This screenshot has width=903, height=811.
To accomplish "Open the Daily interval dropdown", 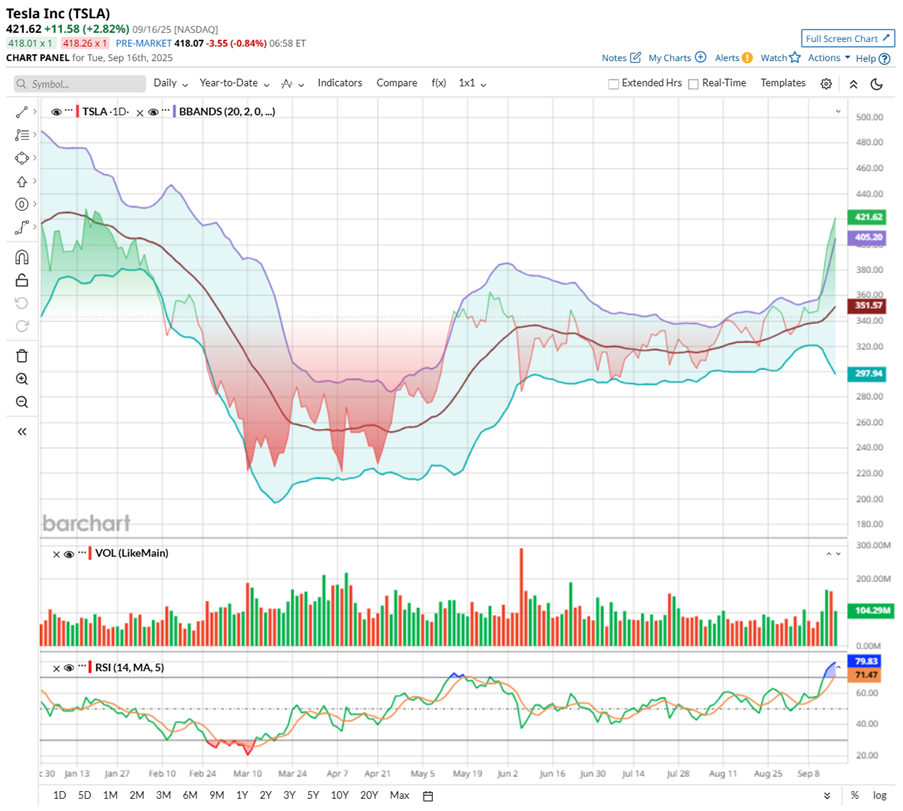I will (170, 83).
